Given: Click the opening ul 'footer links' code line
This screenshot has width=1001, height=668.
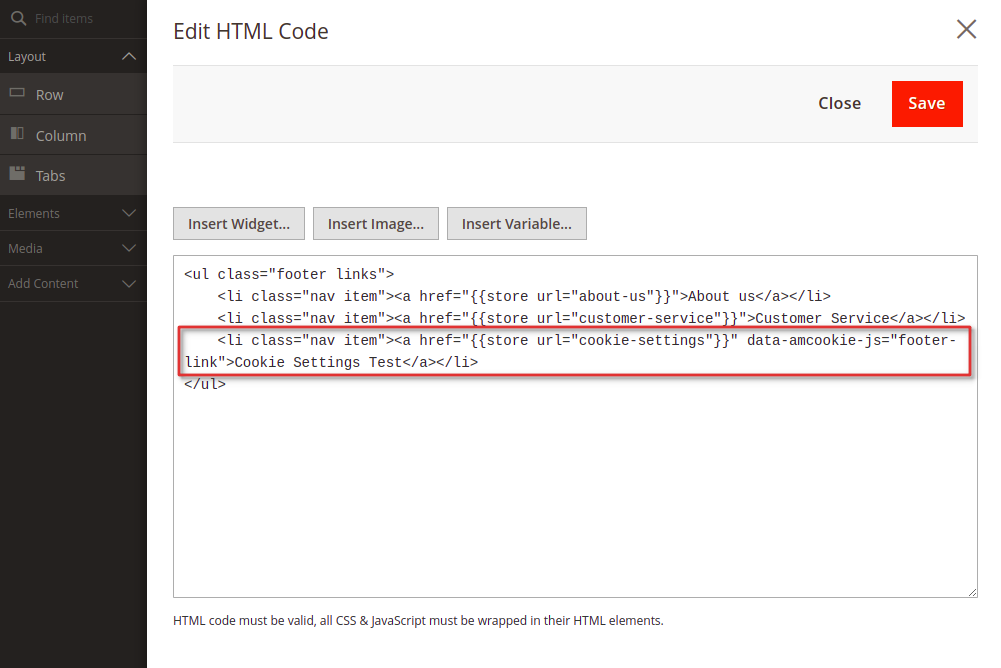Looking at the screenshot, I should pyautogui.click(x=289, y=274).
